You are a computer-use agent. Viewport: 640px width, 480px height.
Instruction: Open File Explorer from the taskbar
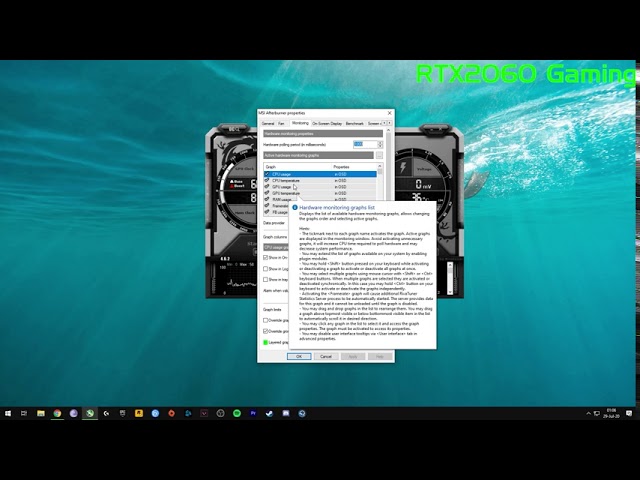pyautogui.click(x=41, y=413)
